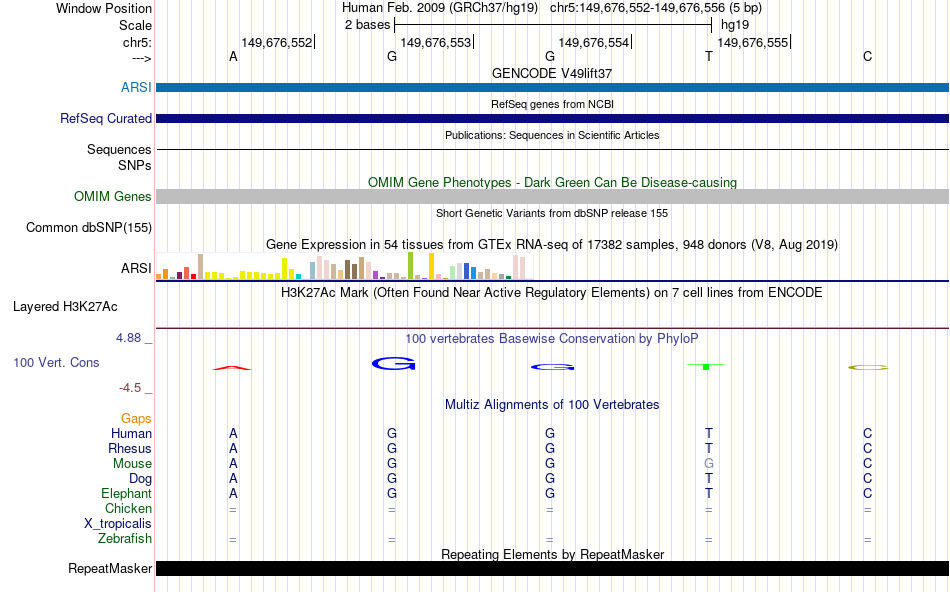Viewport: 950px width, 592px height.
Task: Click the Elephant species label
Action: [126, 494]
